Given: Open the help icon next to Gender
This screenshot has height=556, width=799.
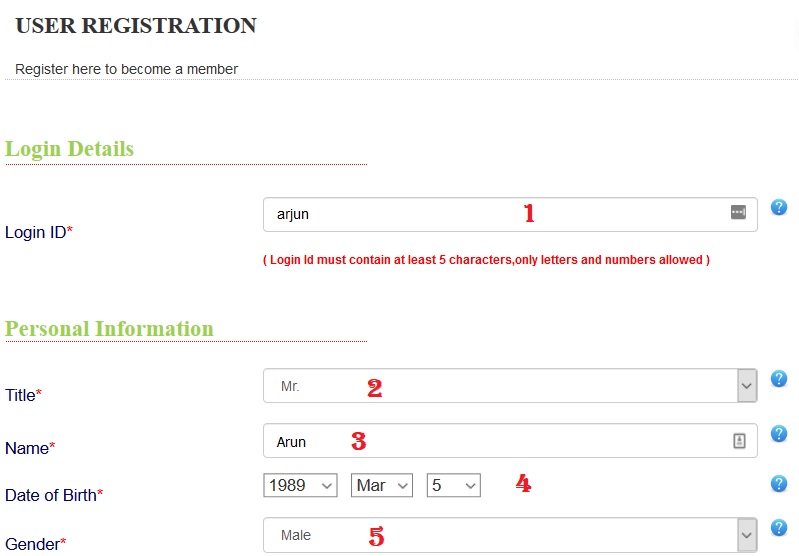Looking at the screenshot, I should click(779, 528).
